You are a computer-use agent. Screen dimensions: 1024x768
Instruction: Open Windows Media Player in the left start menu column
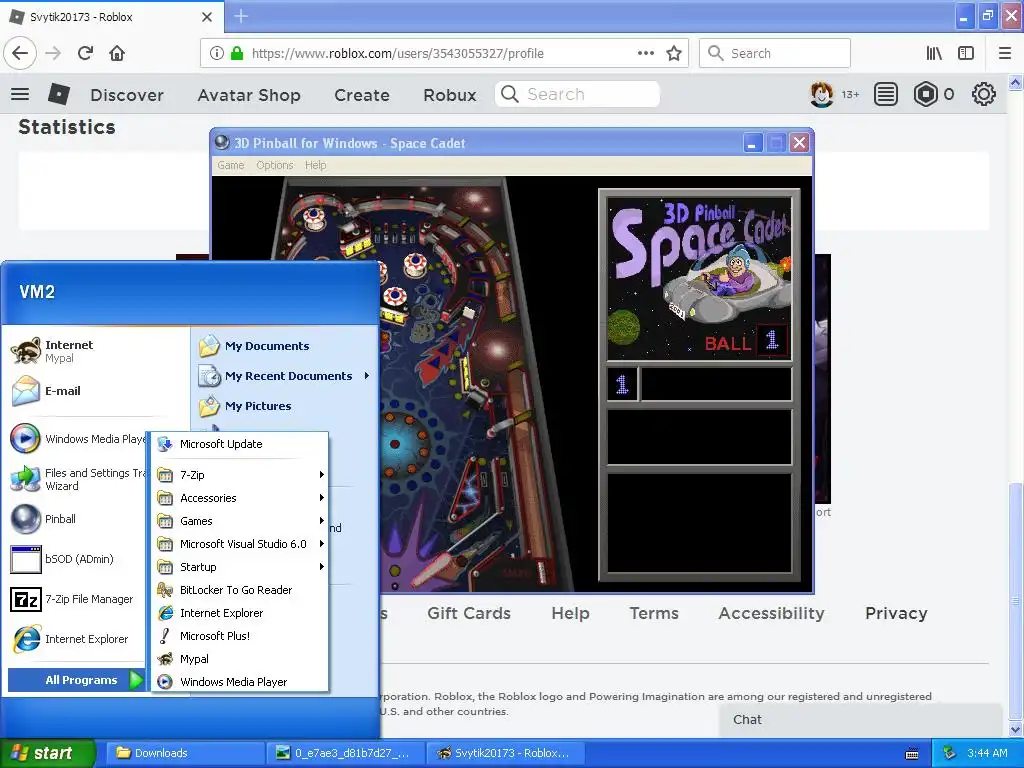(77, 439)
